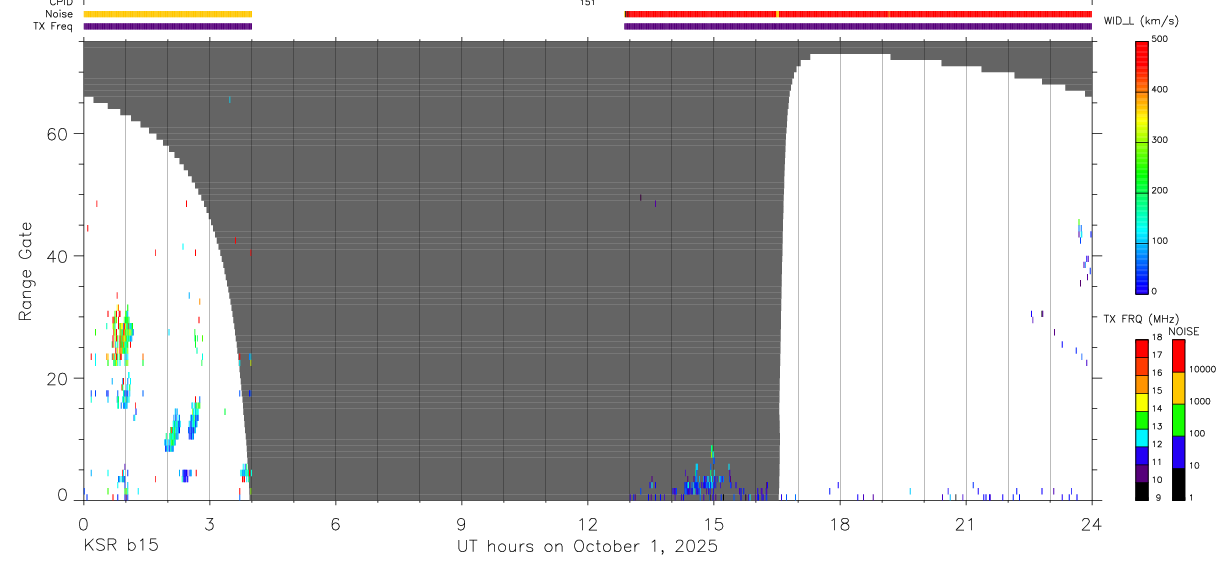
Task: Click the 15 tick on TX FRQ colorbar
Action: point(1156,391)
